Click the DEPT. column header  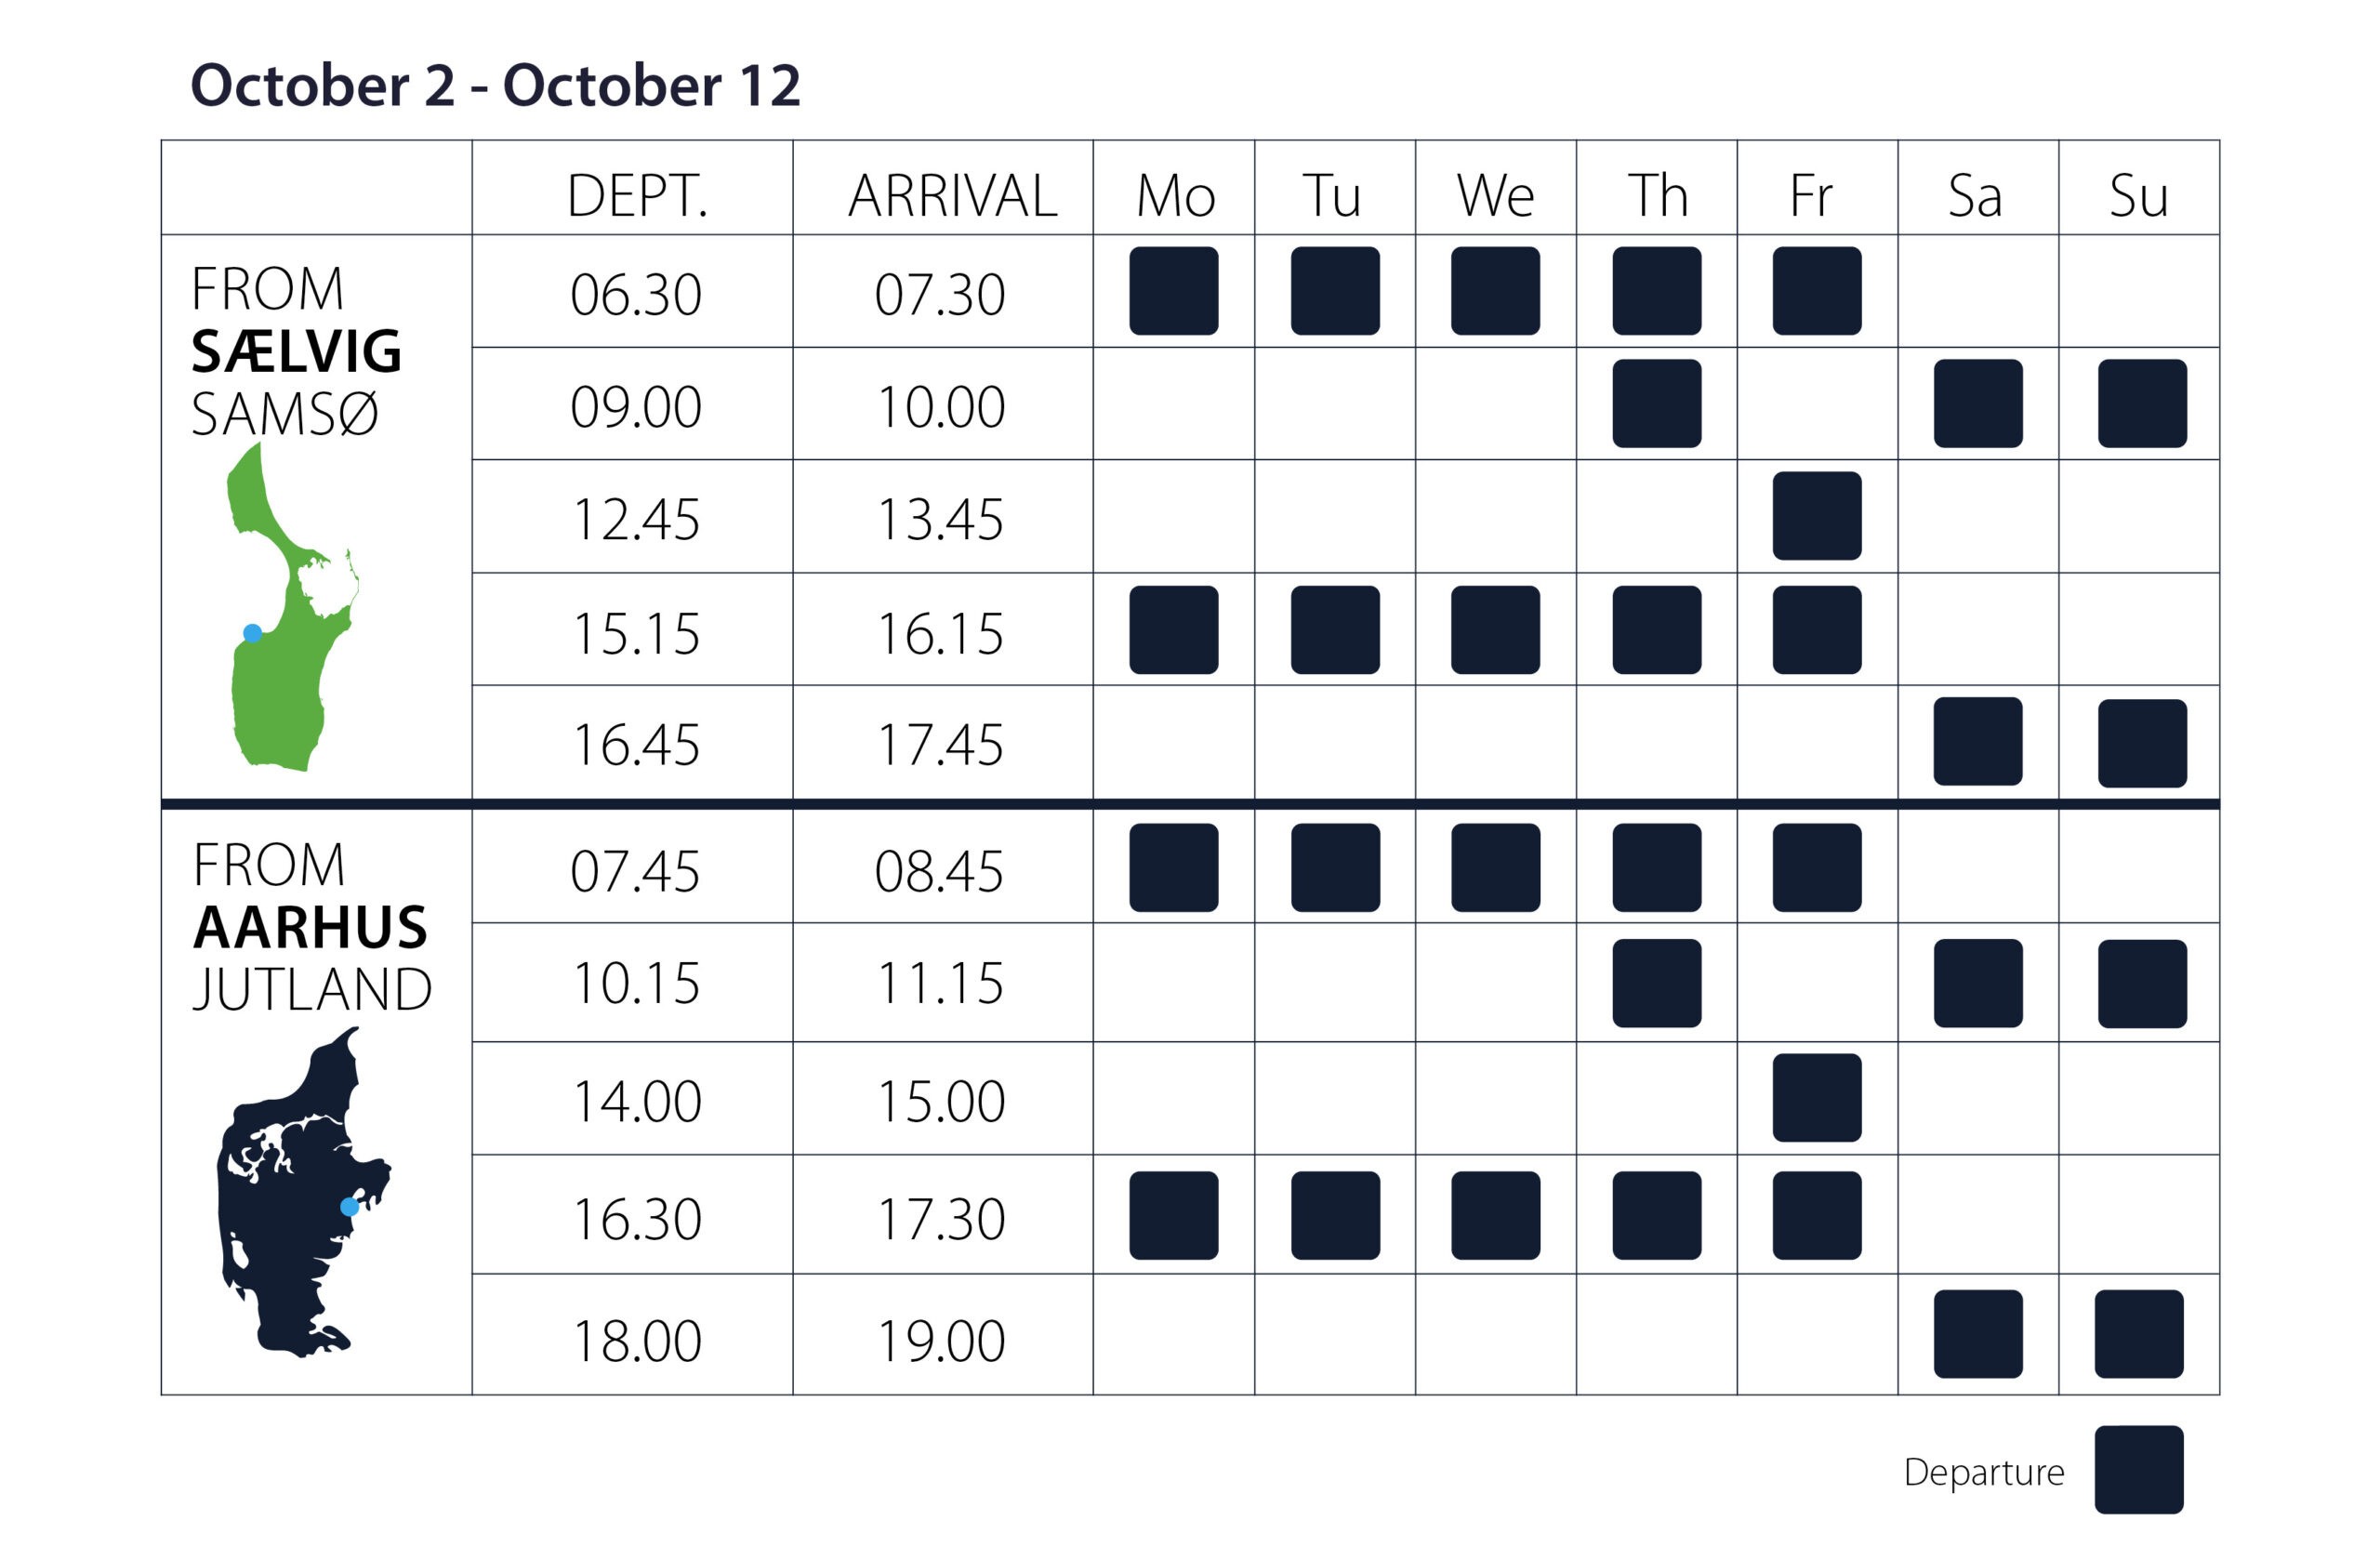[637, 195]
